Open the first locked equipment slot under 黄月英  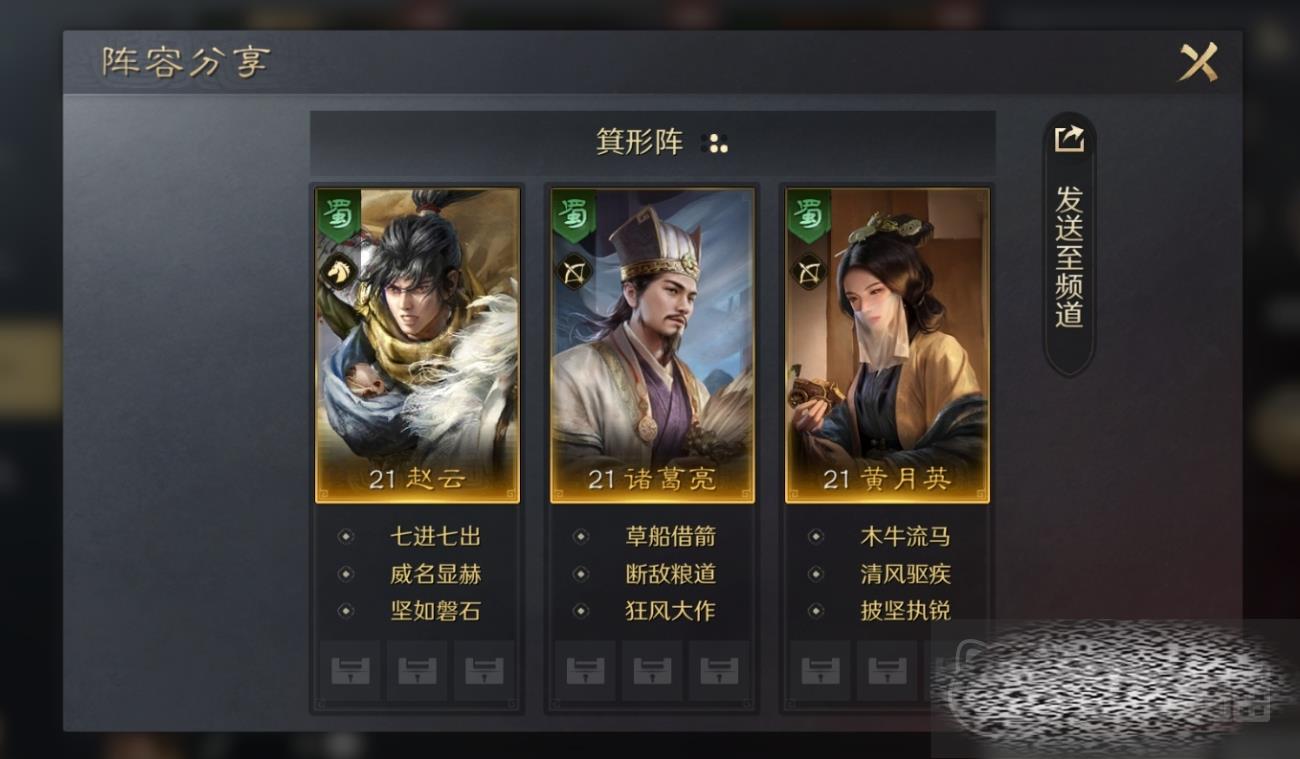coord(820,670)
